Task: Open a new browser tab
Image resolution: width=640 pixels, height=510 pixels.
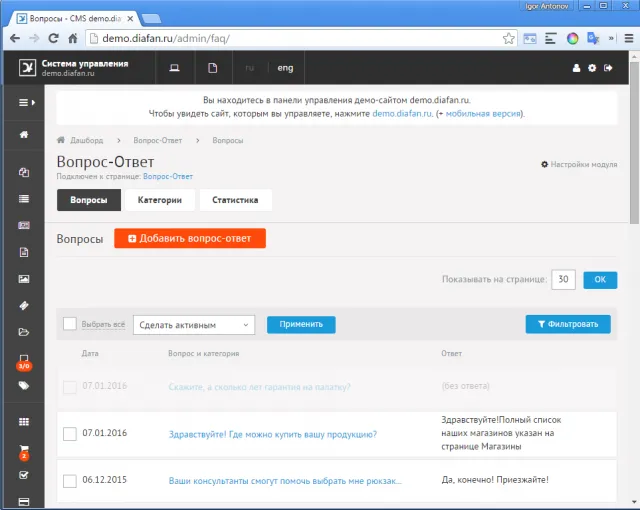Action: [151, 19]
